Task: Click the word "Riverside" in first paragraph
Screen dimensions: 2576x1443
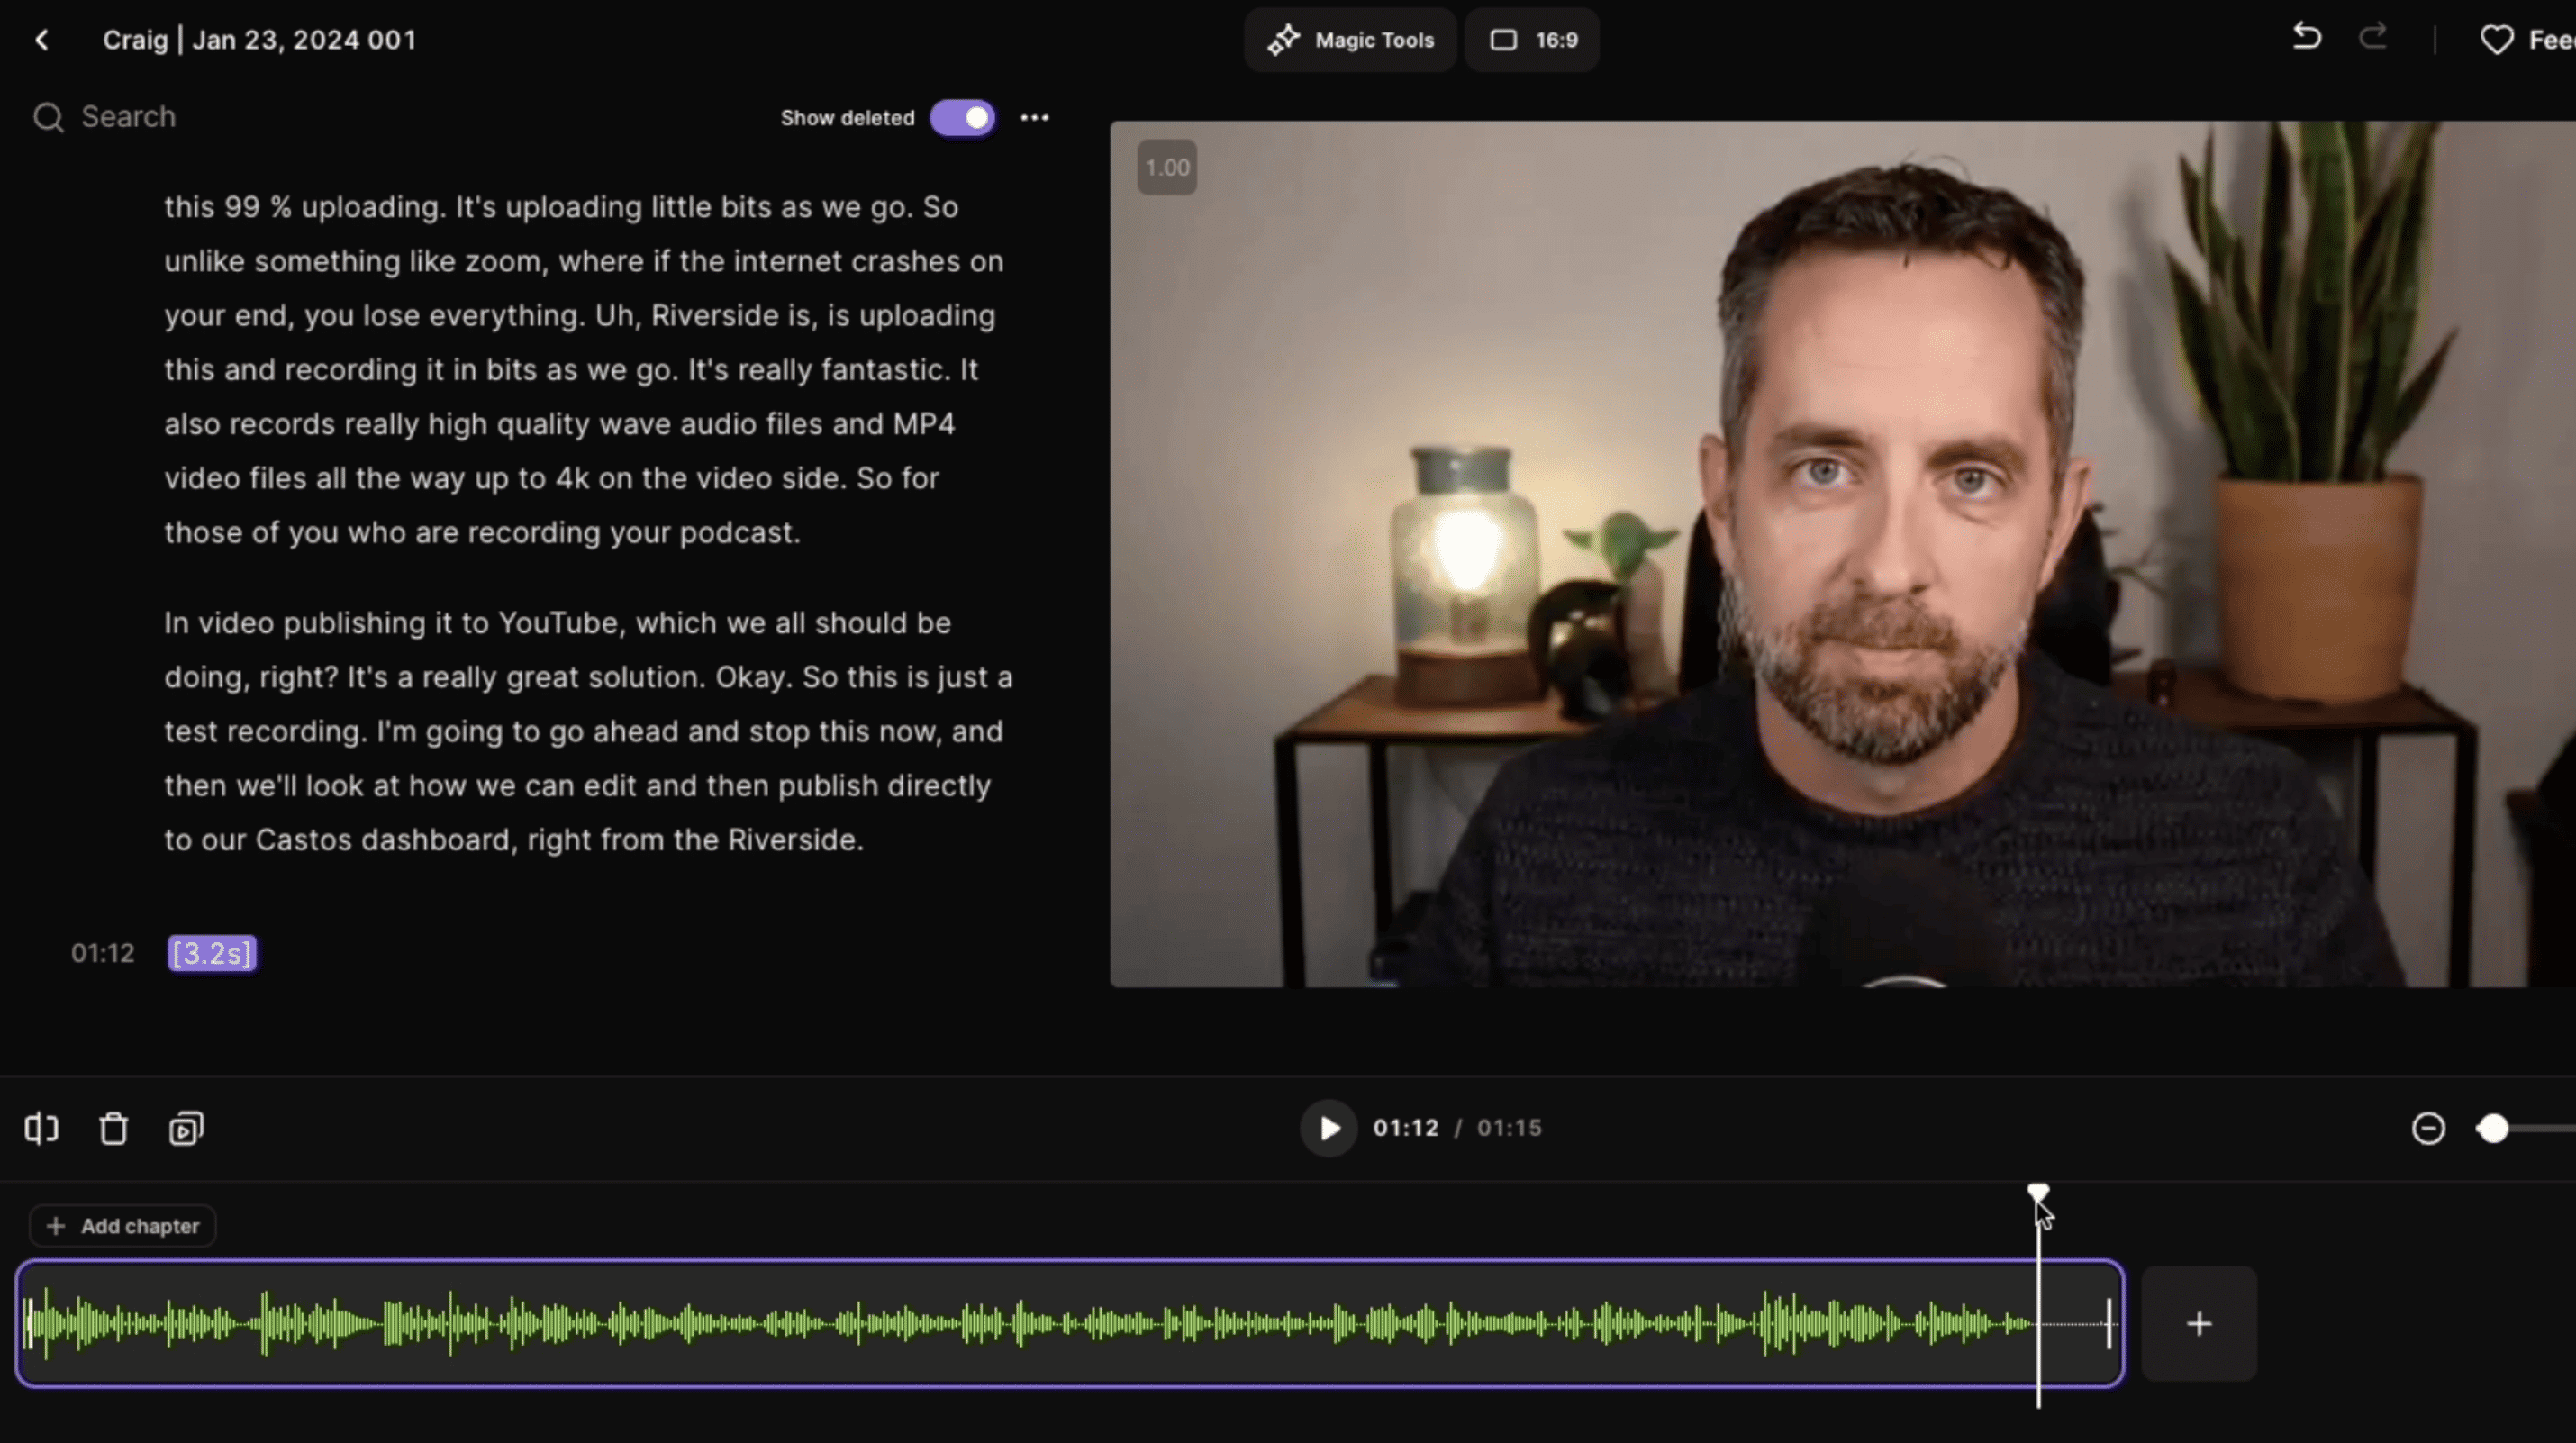Action: 715,316
